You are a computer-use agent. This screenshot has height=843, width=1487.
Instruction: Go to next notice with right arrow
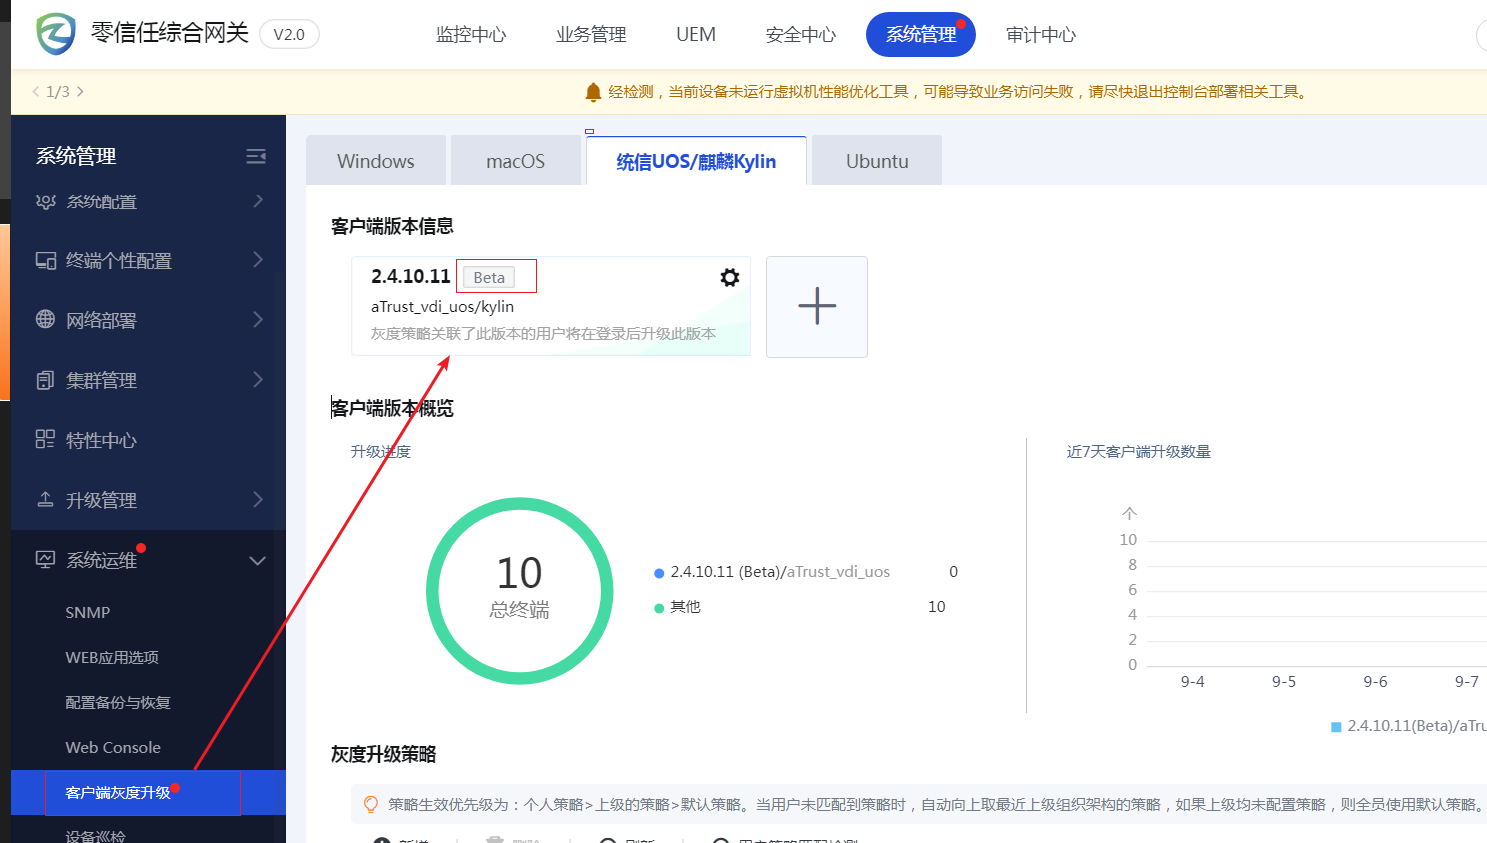(x=80, y=92)
